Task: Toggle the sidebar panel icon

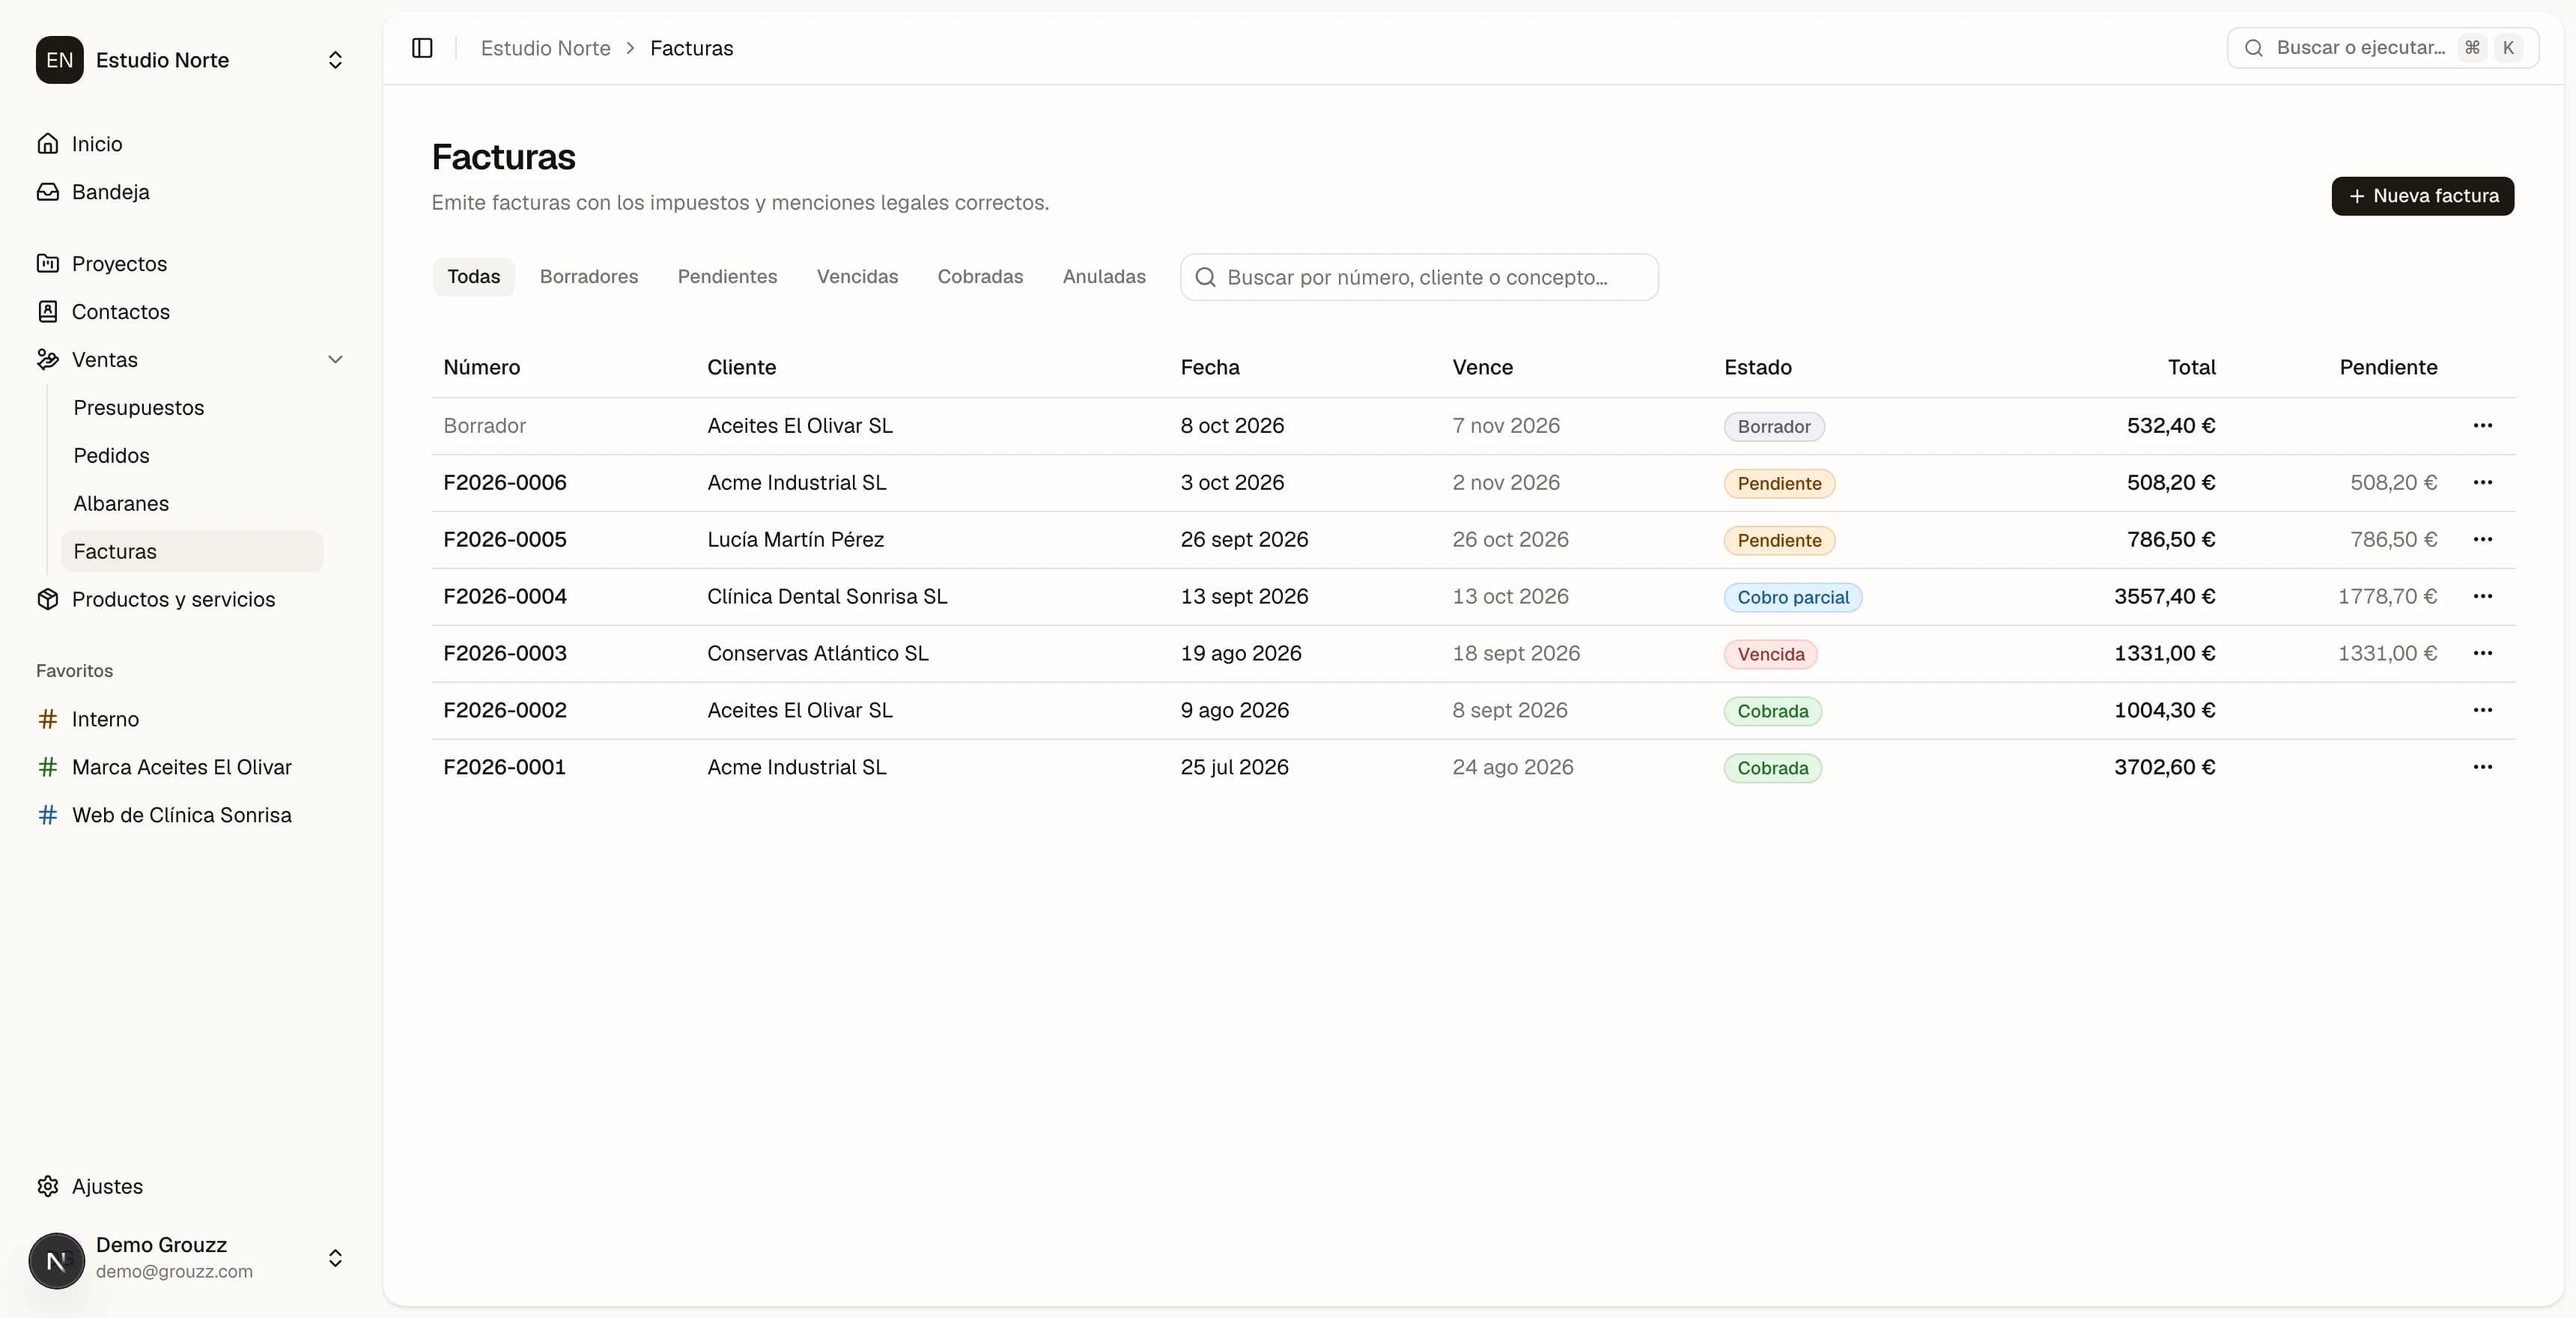Action: pos(422,48)
